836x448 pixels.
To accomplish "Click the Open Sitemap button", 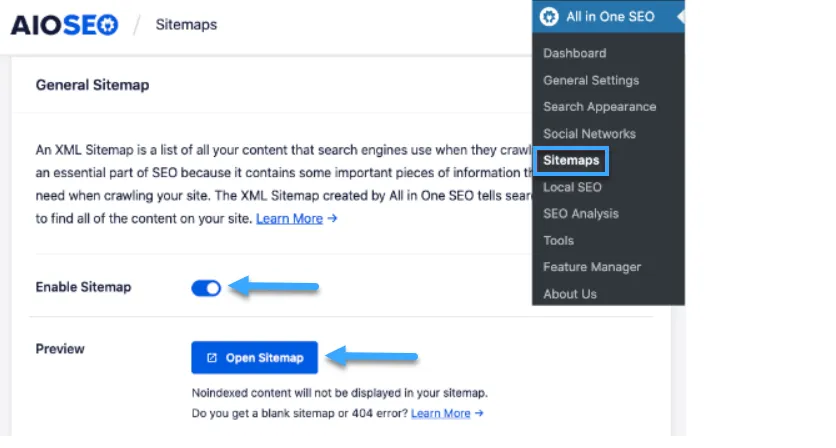I will pos(254,357).
